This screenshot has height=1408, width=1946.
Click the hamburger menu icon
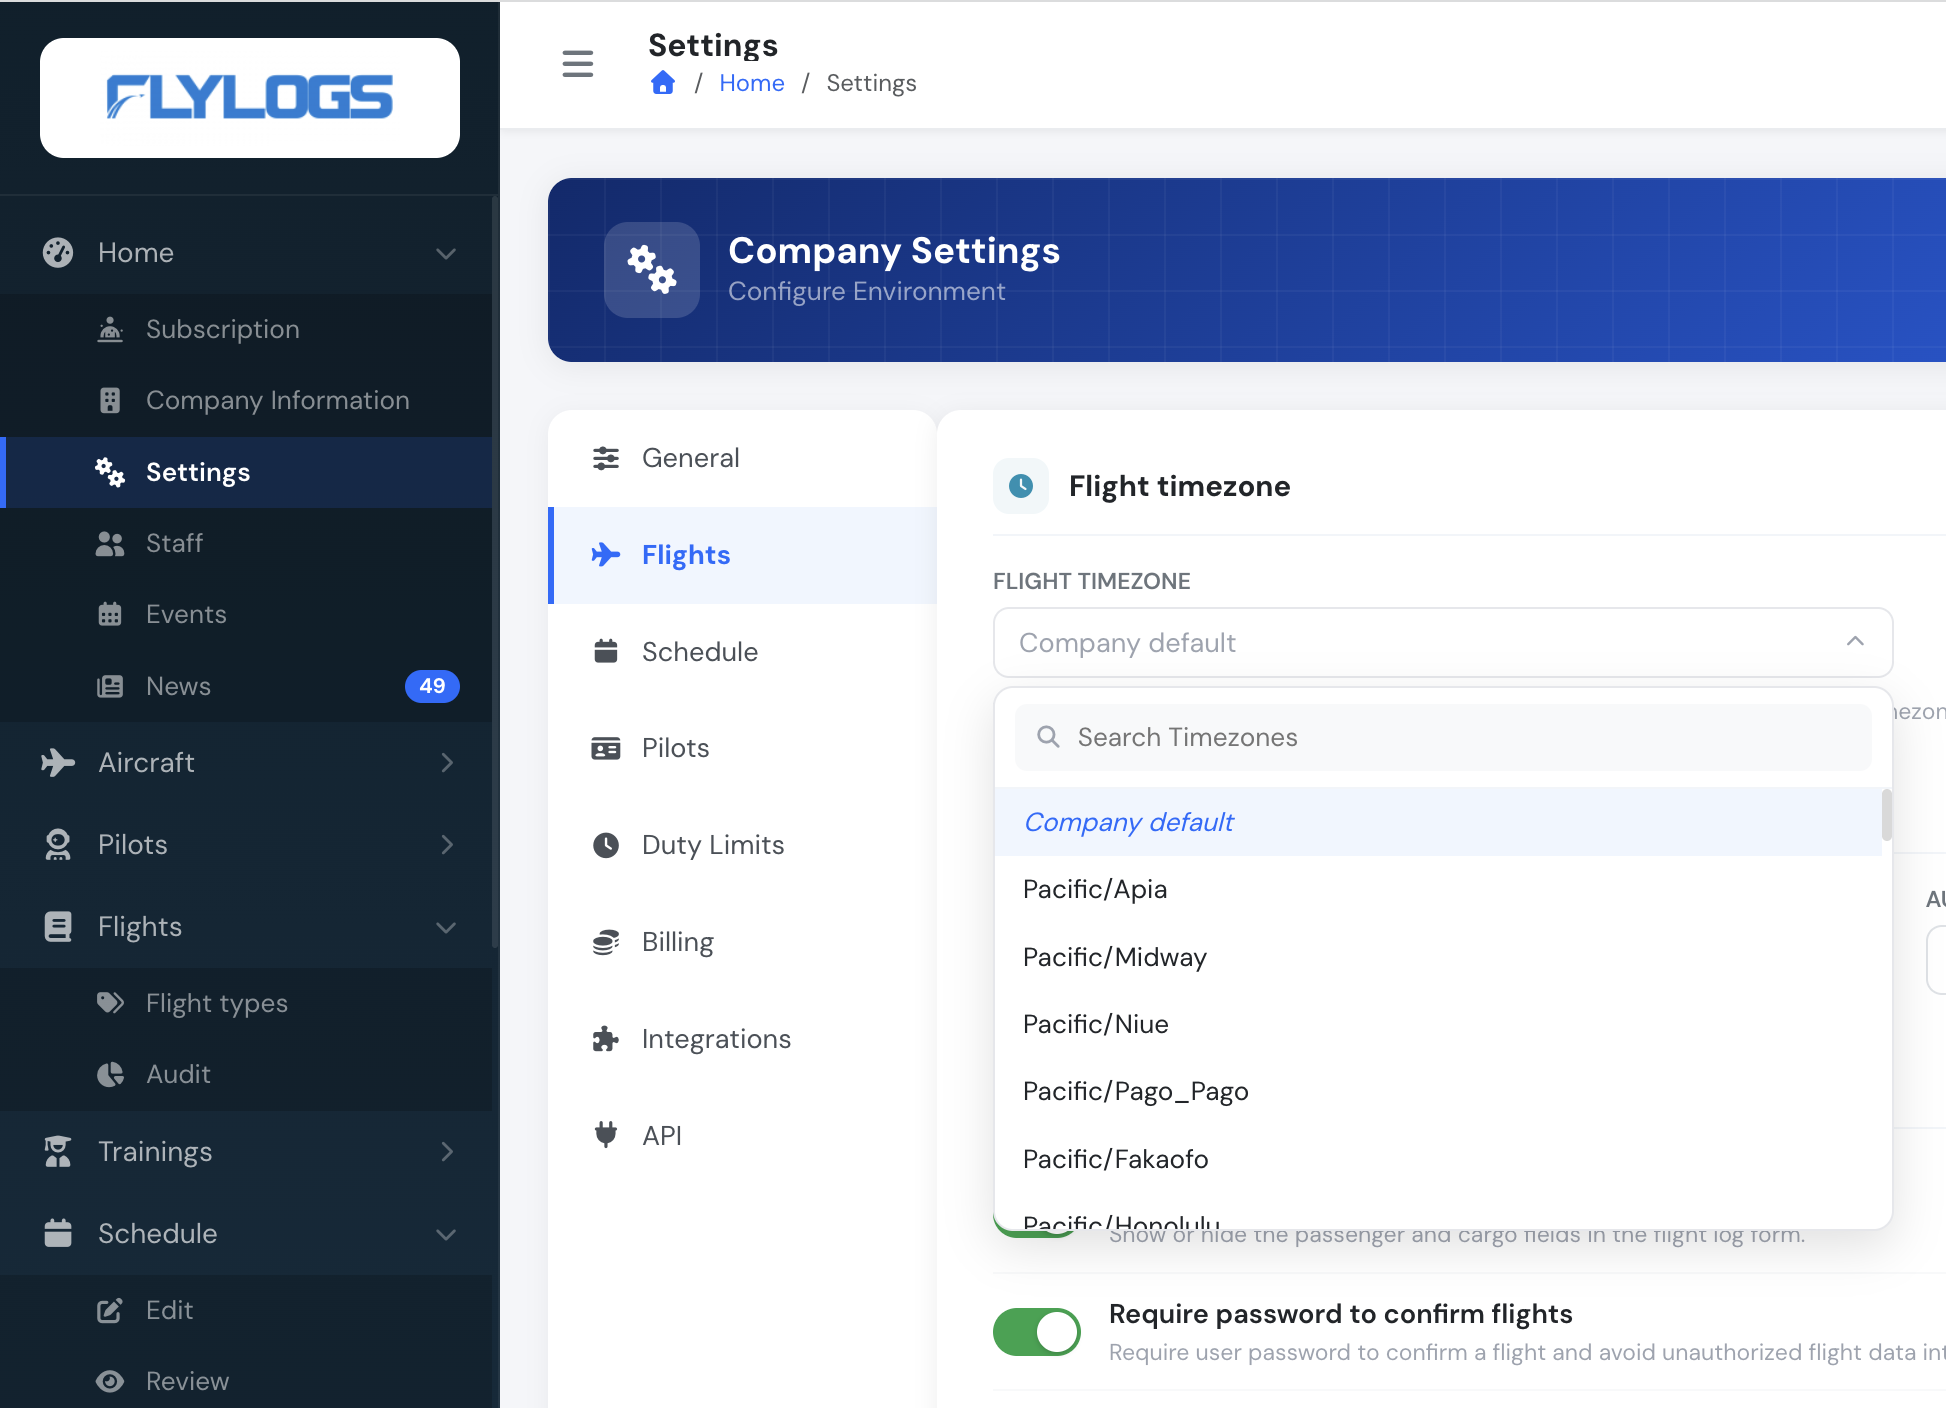(578, 64)
